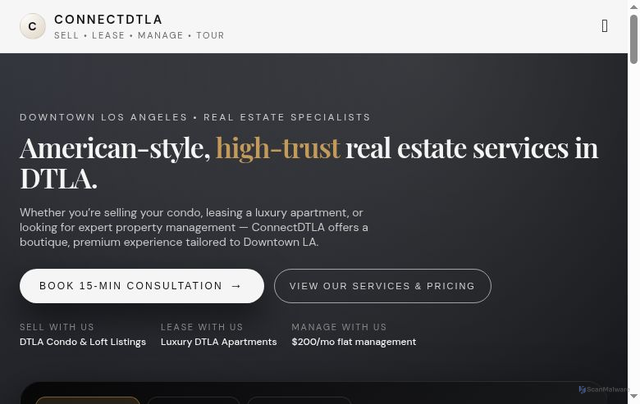Click the small blue badge icon at bottom right
The image size is (640, 404).
pyautogui.click(x=583, y=390)
